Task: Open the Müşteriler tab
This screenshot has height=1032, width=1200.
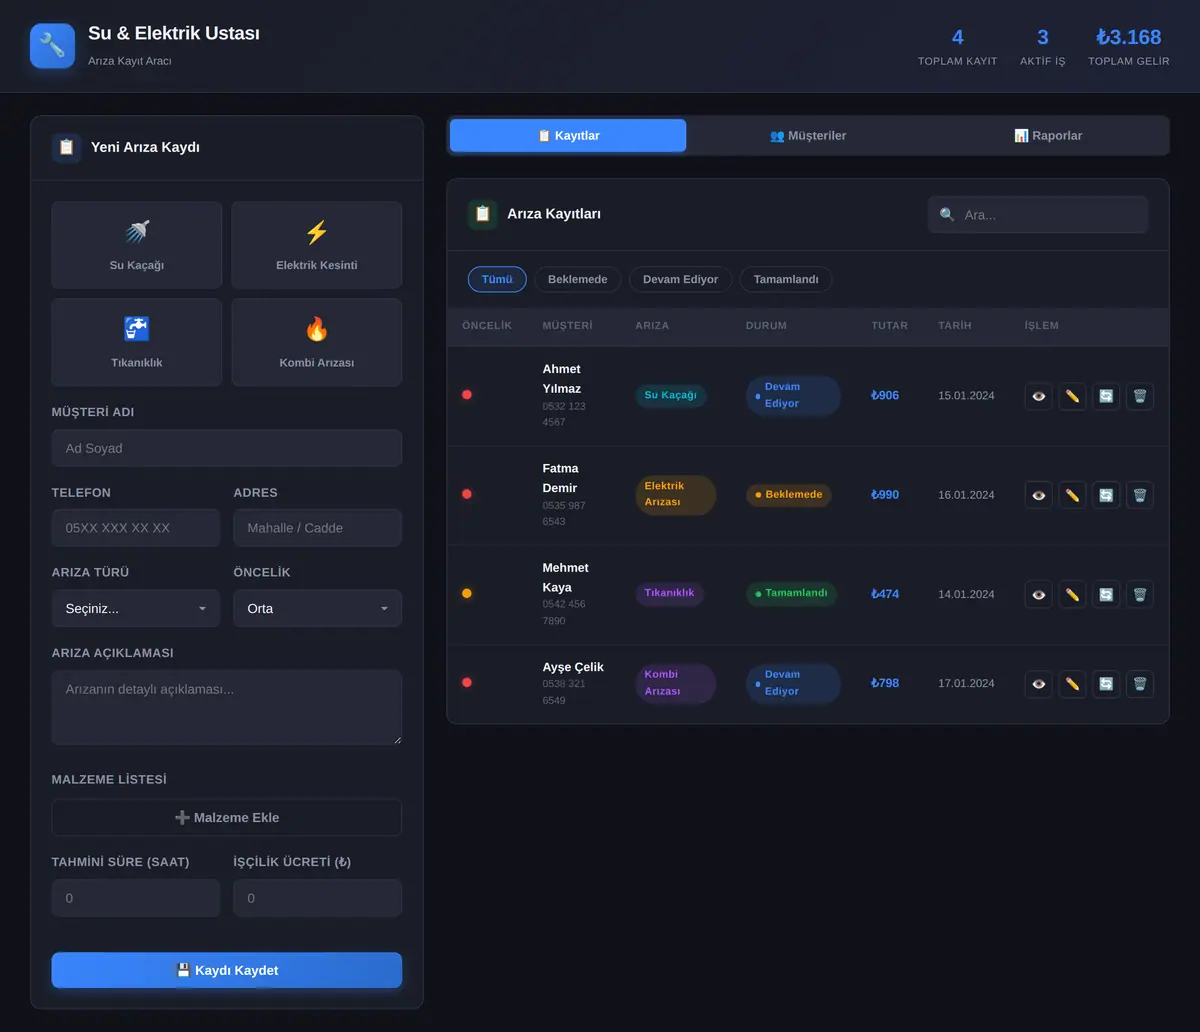Action: point(808,136)
